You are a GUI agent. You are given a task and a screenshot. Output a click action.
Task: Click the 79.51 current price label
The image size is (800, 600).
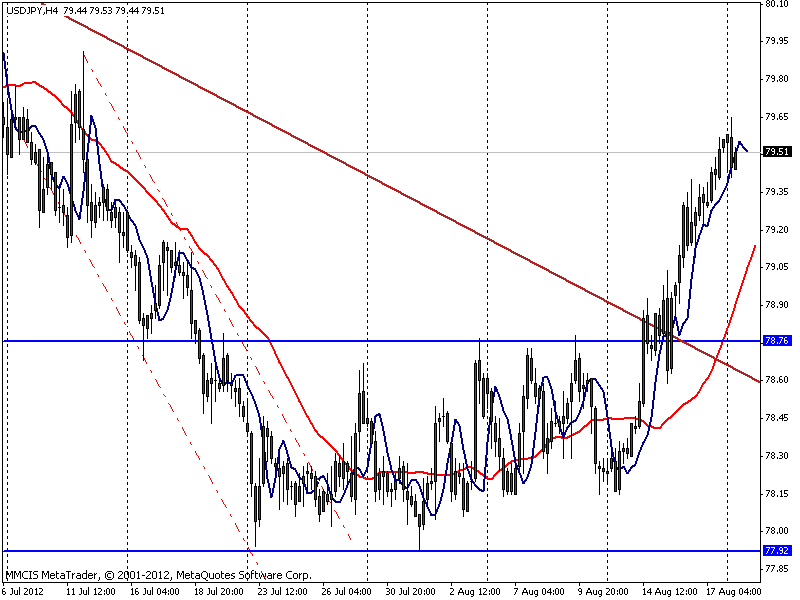pyautogui.click(x=777, y=152)
